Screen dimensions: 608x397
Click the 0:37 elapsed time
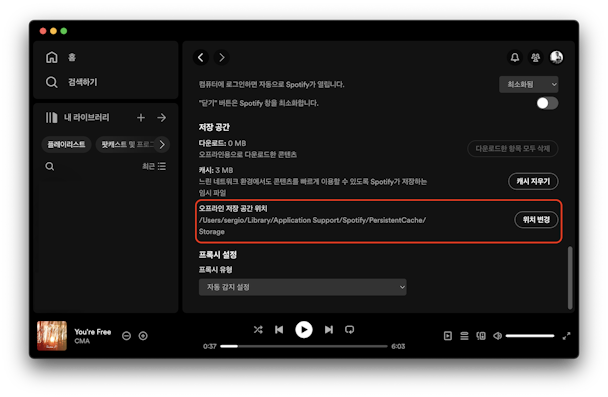click(209, 346)
